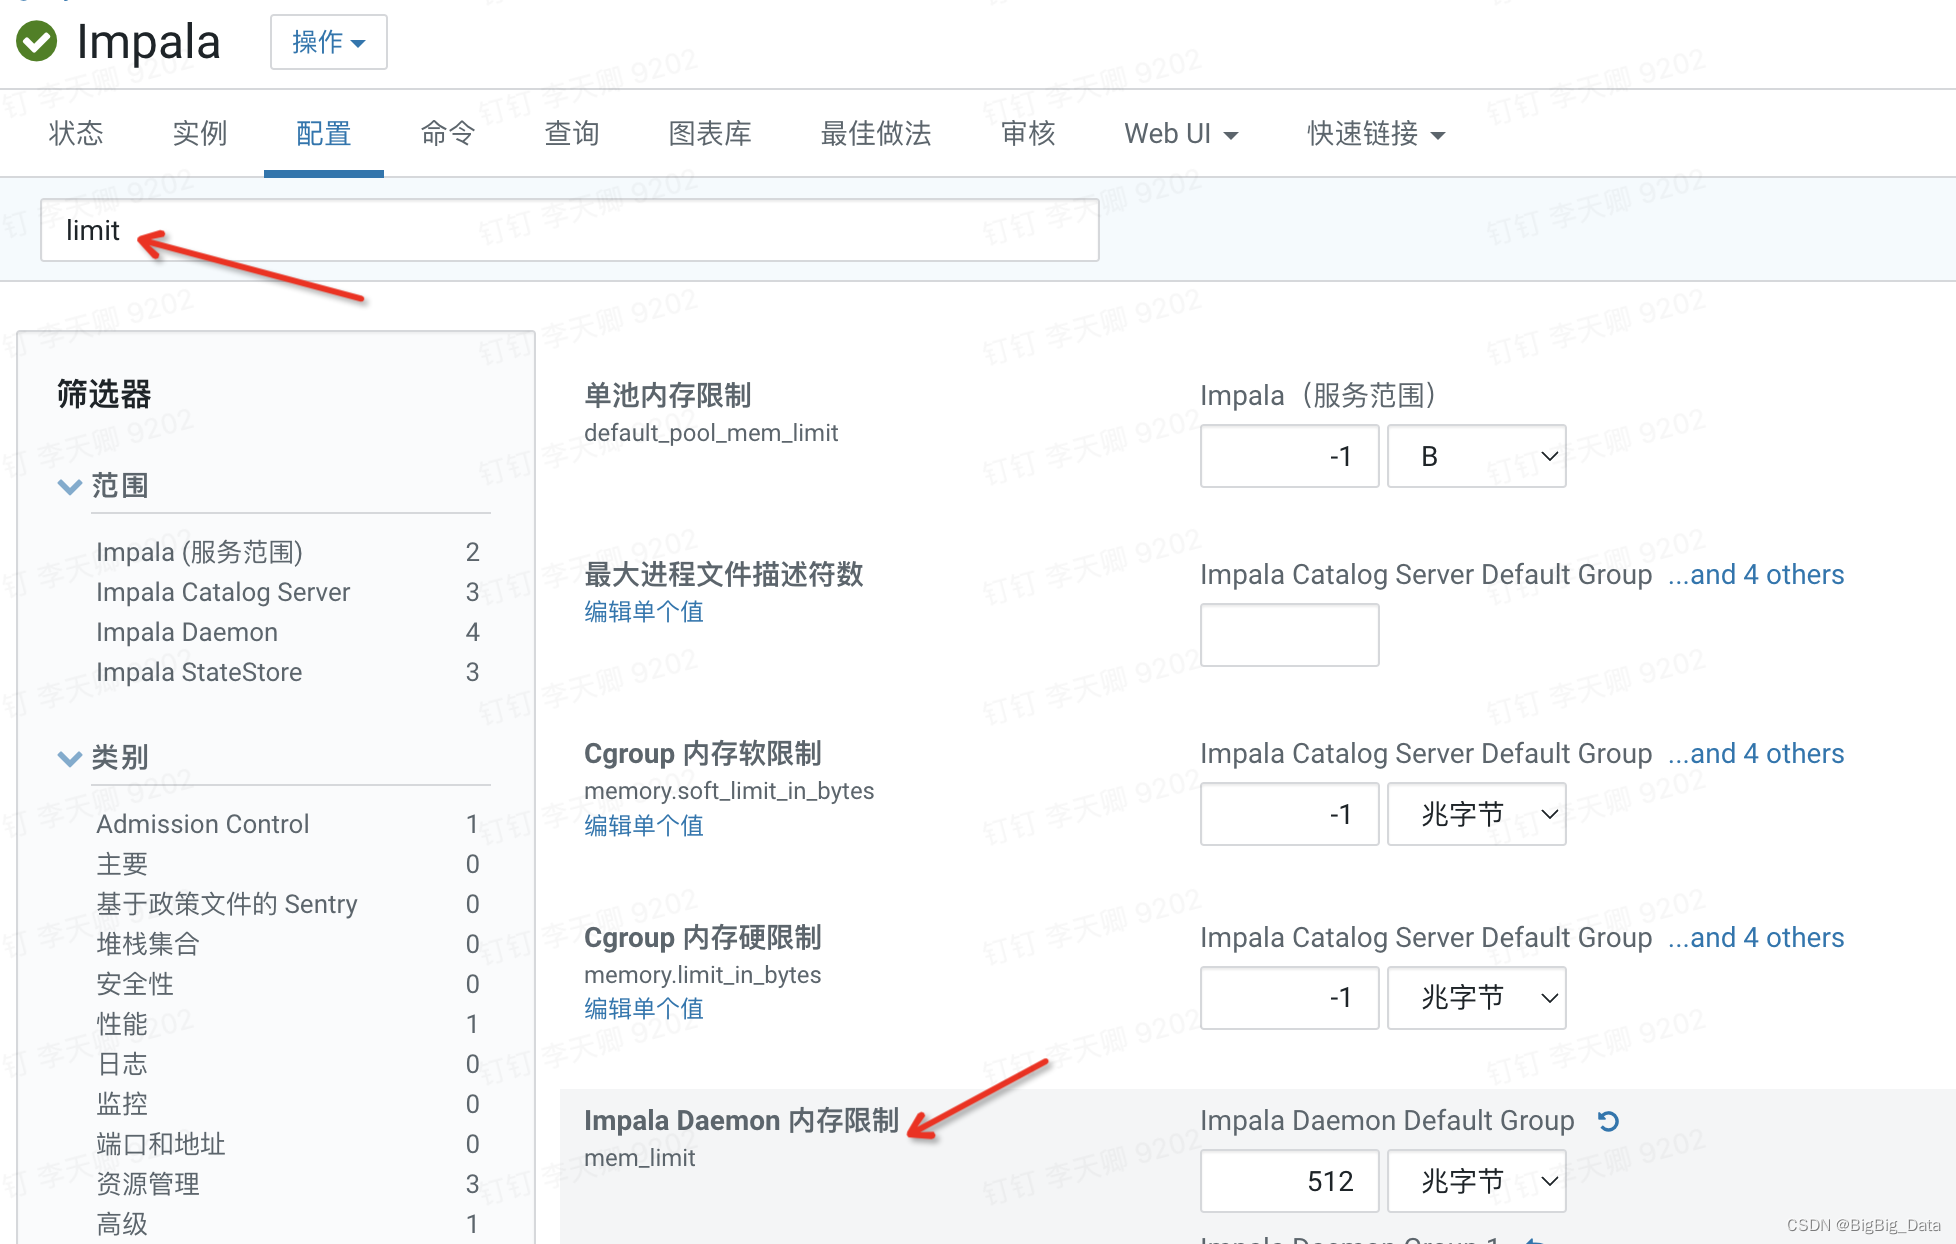The width and height of the screenshot is (1956, 1244).
Task: Select the 资源管理 category filter
Action: 147,1184
